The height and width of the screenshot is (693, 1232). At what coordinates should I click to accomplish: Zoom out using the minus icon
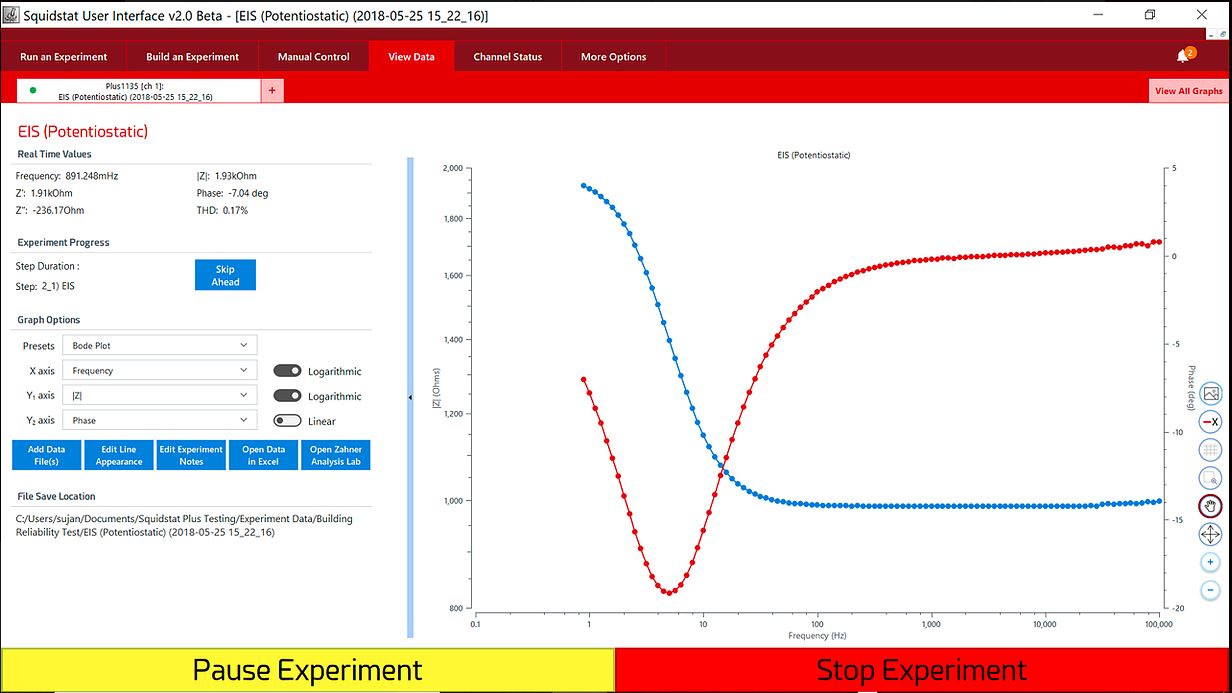(1210, 590)
